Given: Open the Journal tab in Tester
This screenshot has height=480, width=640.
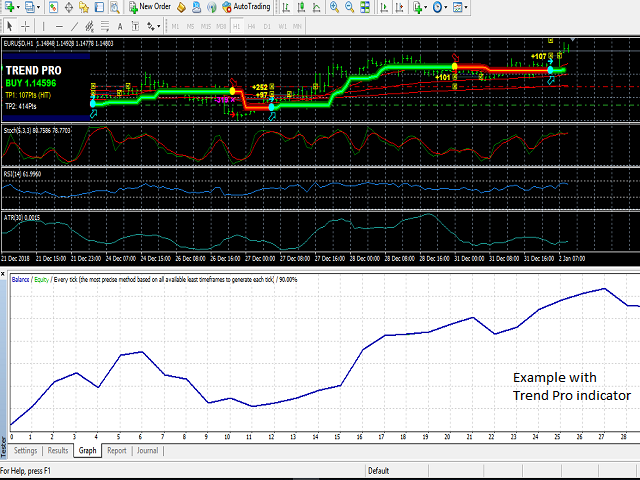Looking at the screenshot, I should [147, 451].
